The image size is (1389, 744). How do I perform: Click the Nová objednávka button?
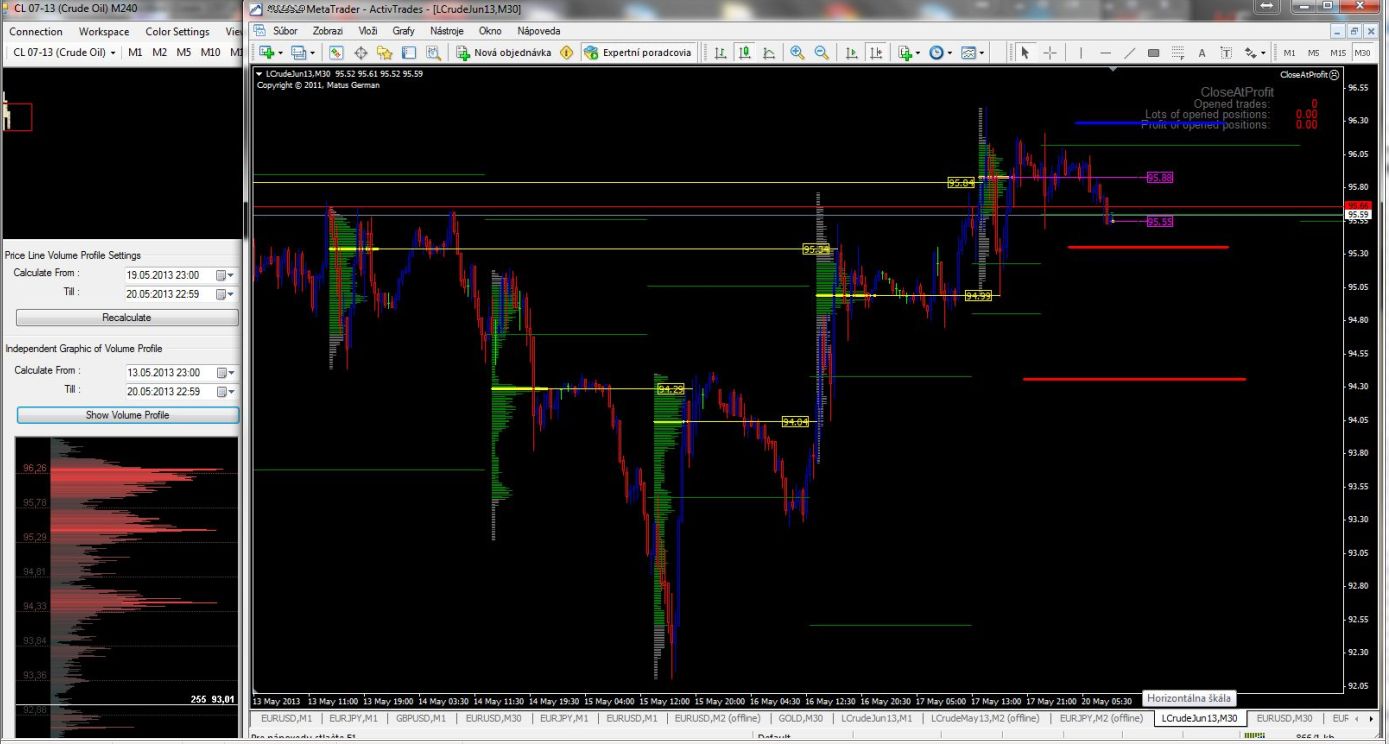(504, 53)
